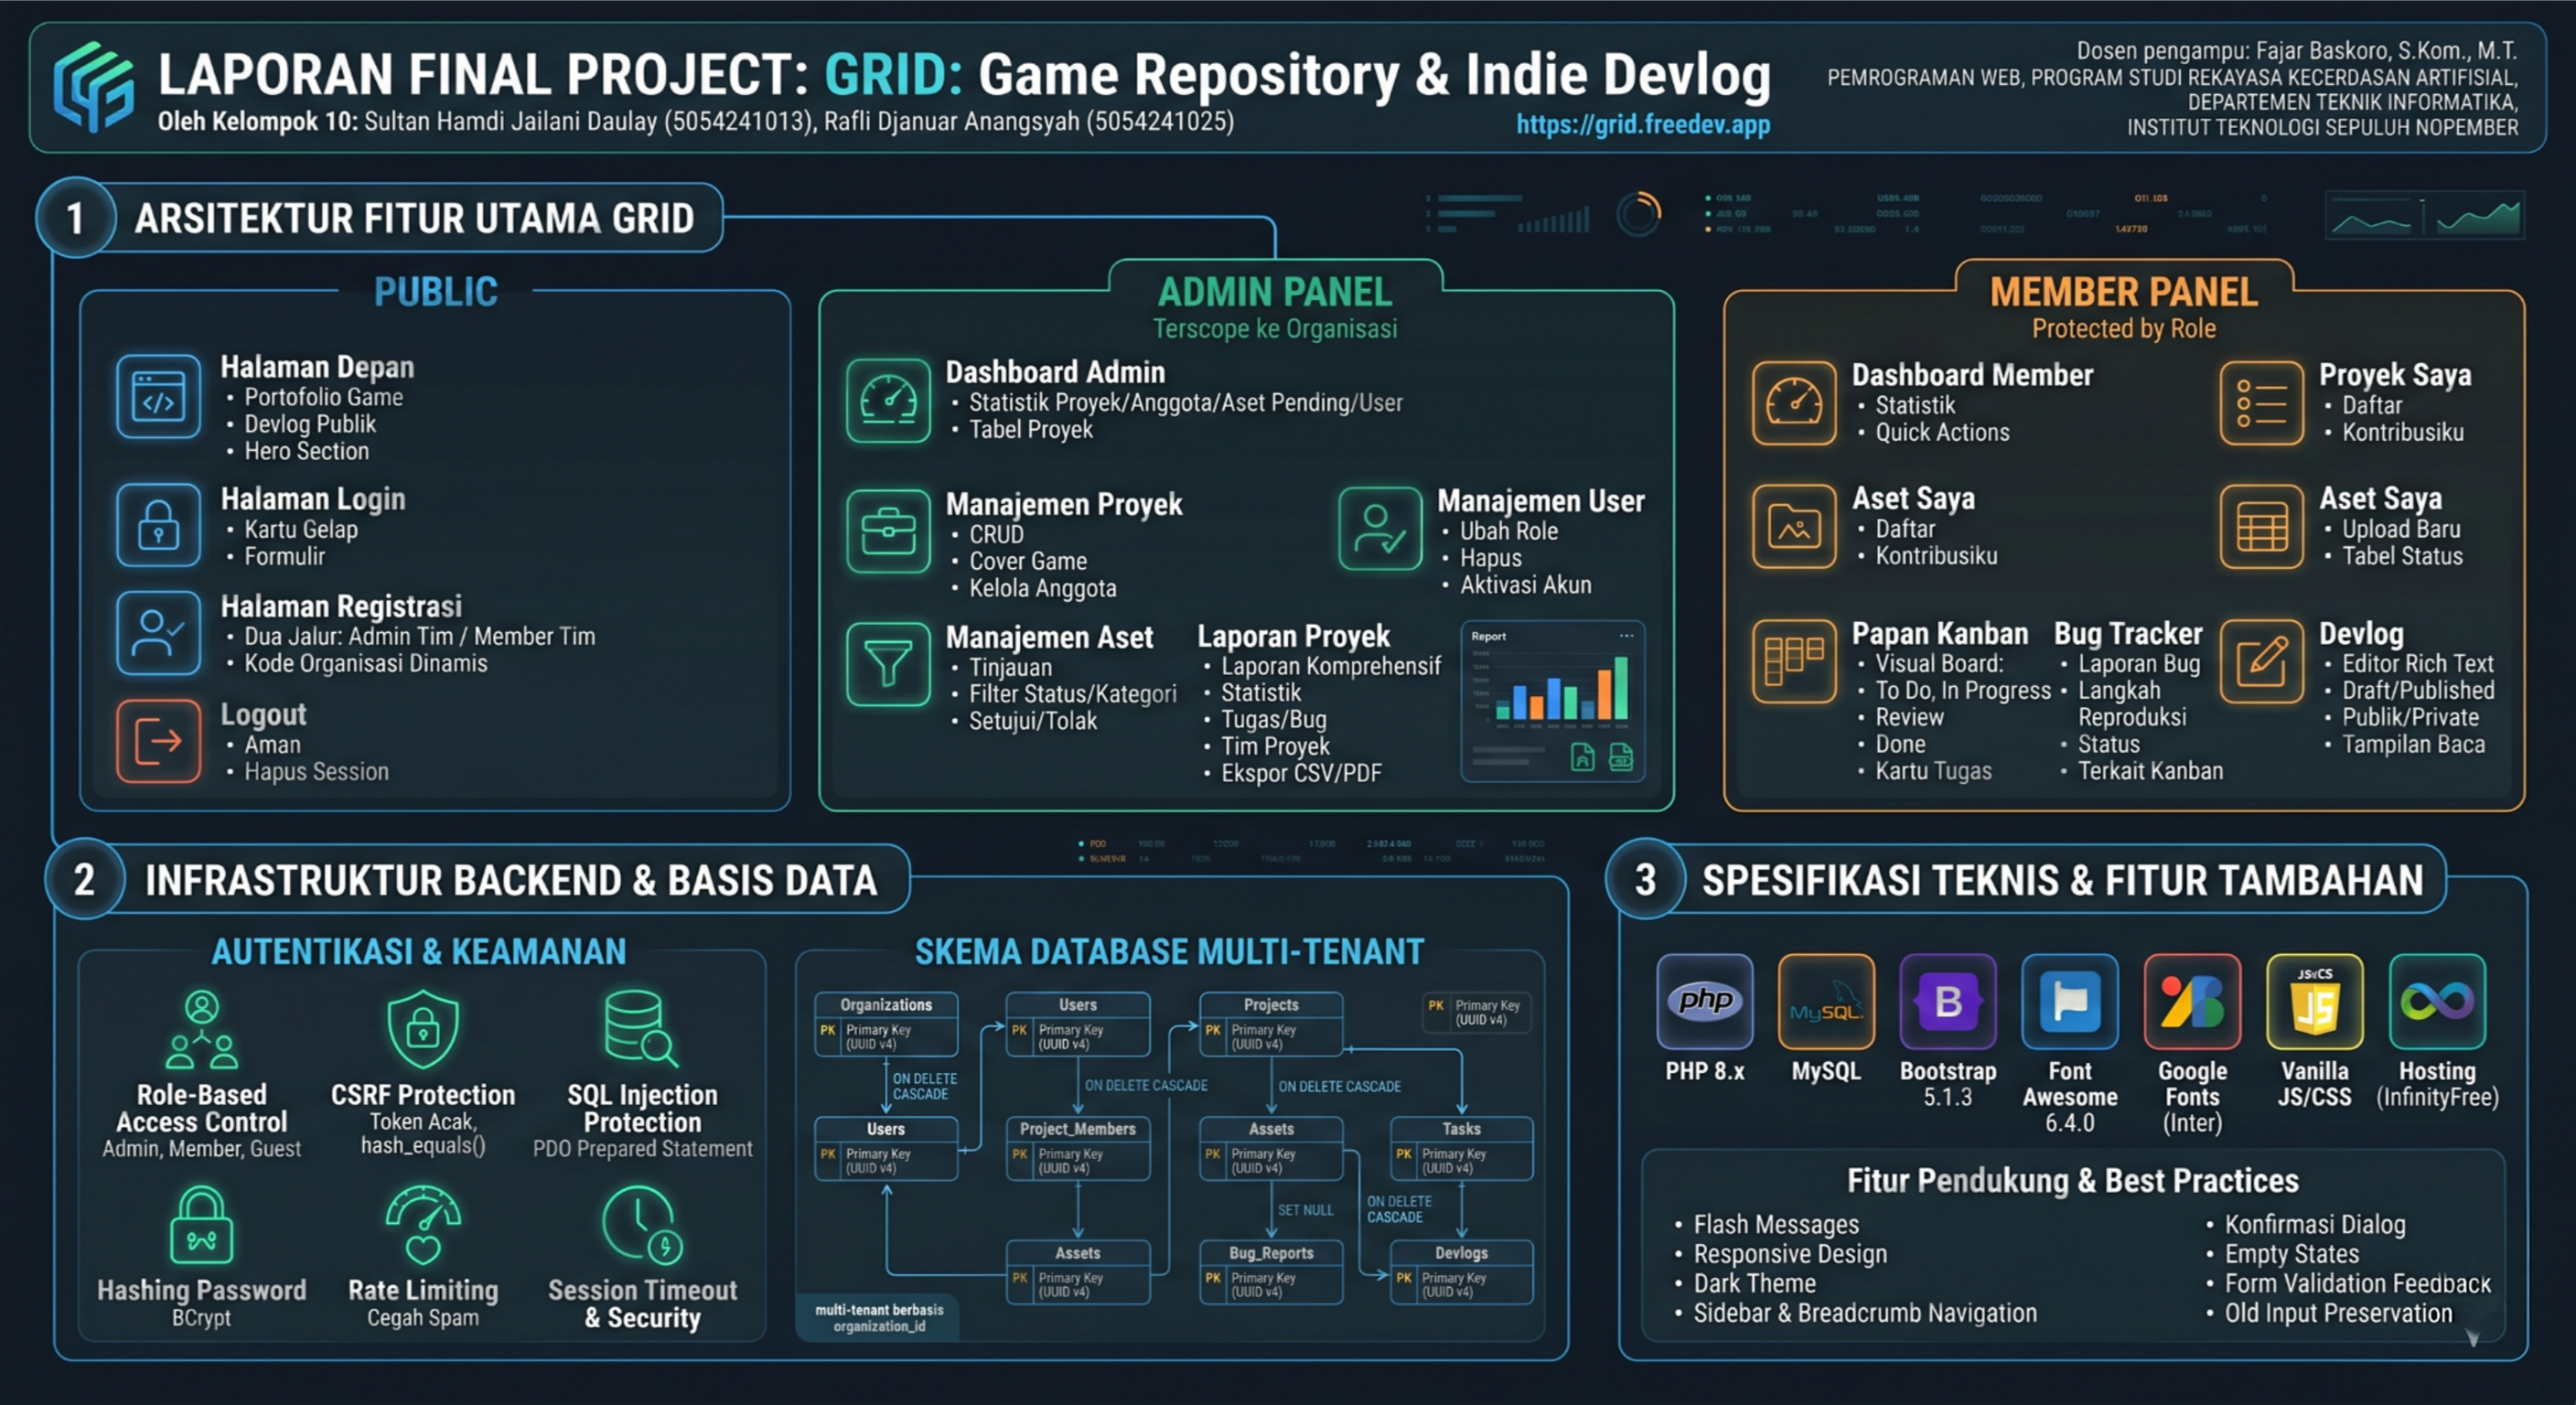This screenshot has width=2576, height=1405.
Task: Select the PHP 8.x logo tile
Action: click(x=1704, y=1001)
